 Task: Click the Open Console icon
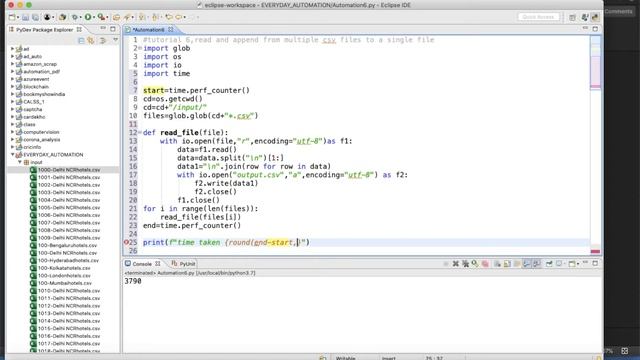[x=572, y=264]
